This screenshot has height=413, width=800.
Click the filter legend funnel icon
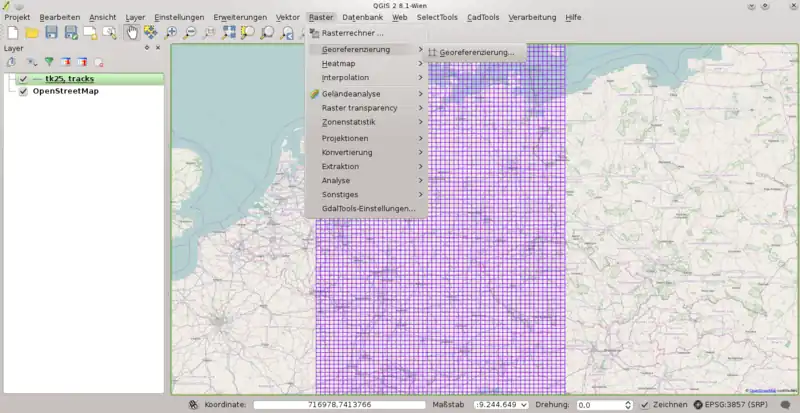click(x=48, y=62)
